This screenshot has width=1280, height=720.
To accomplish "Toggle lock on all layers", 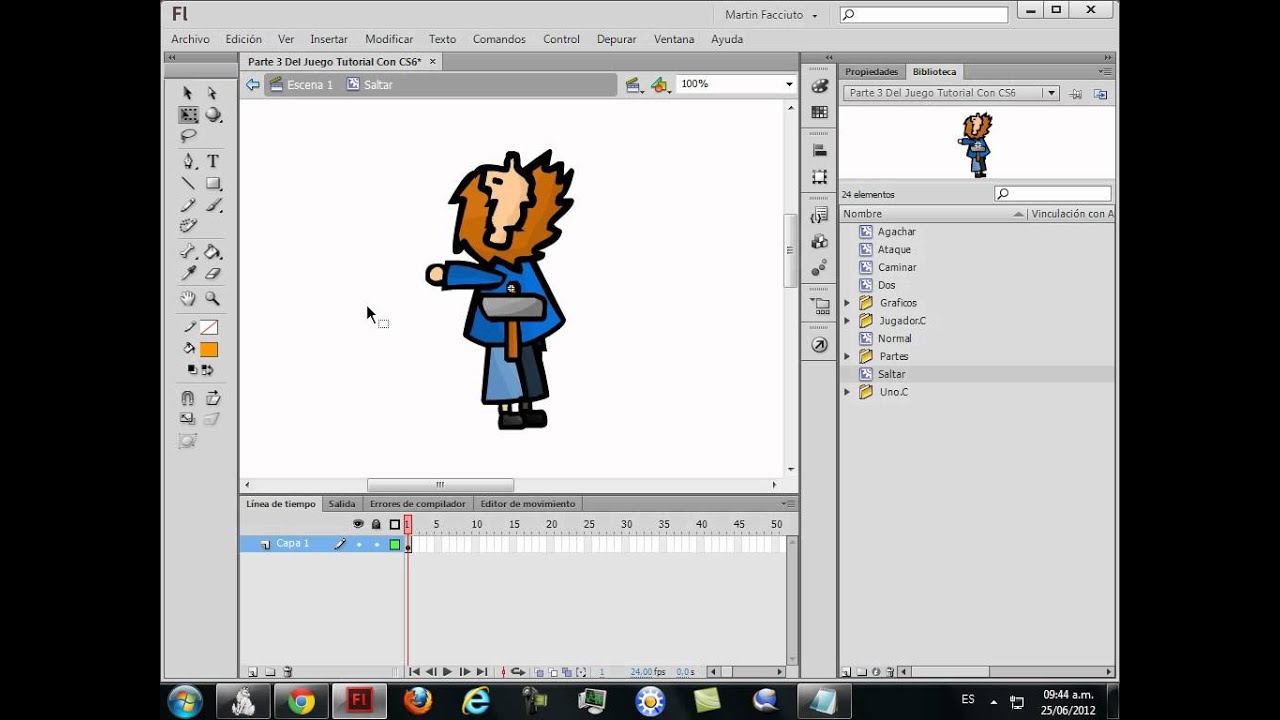I will 376,524.
